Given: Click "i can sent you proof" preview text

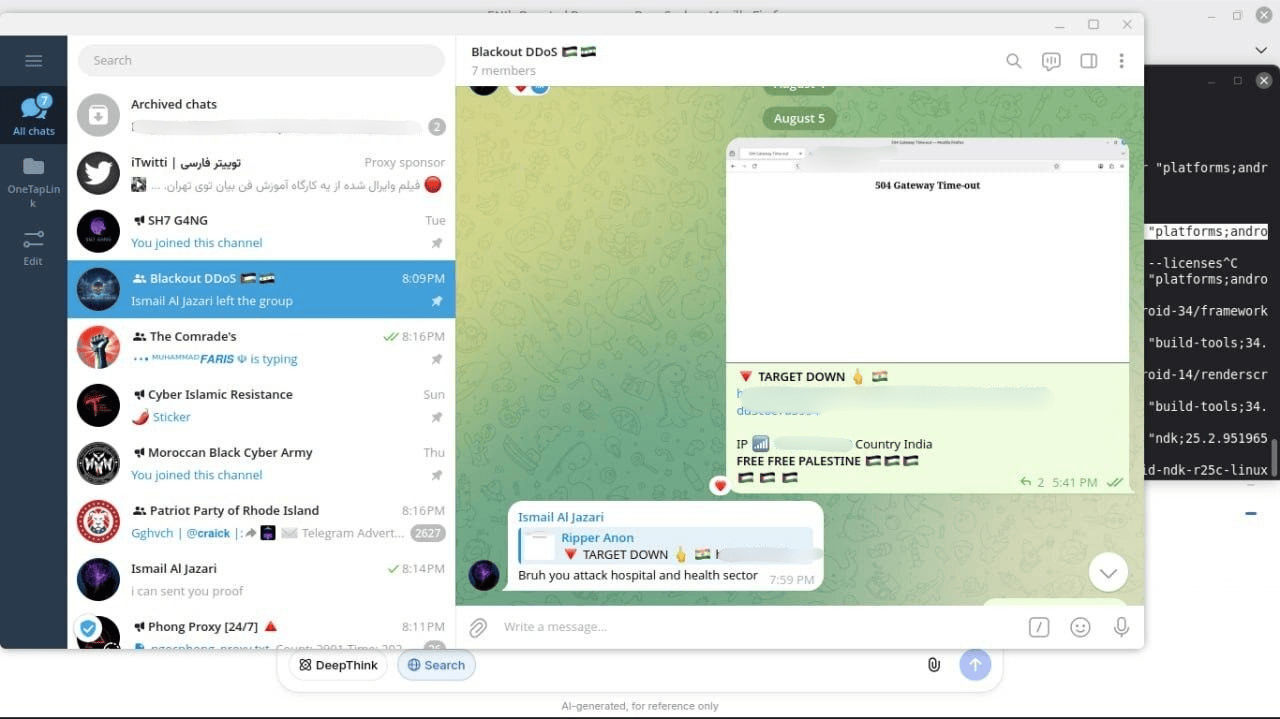Looking at the screenshot, I should pyautogui.click(x=187, y=591).
